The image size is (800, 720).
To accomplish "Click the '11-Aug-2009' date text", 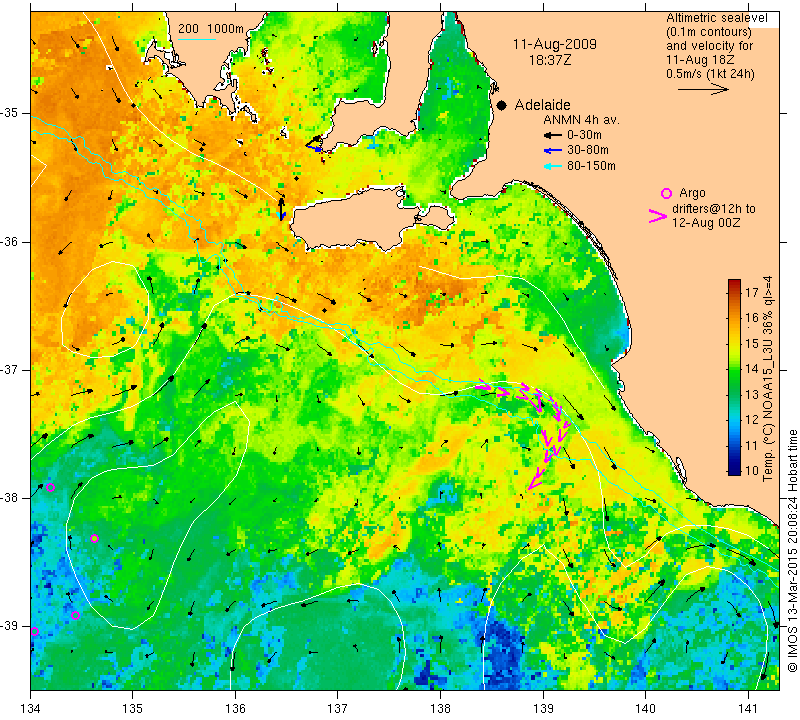I will click(x=555, y=44).
